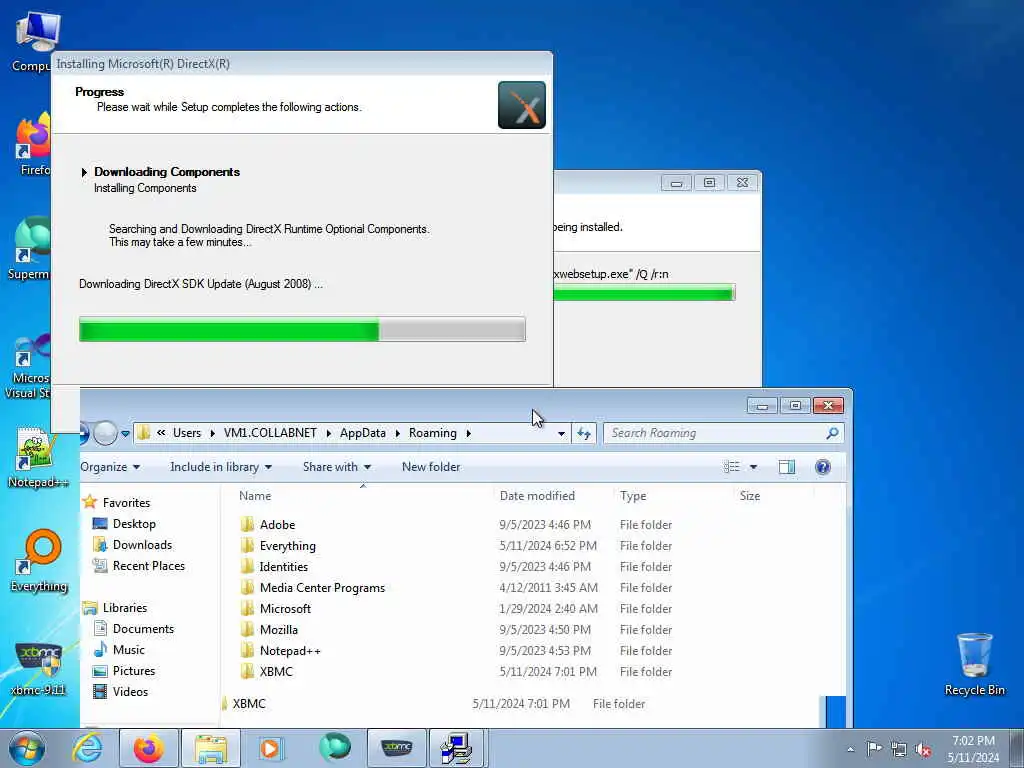Navigate to AppData in the breadcrumb
Screen dimensions: 1024x768
[x=362, y=433]
